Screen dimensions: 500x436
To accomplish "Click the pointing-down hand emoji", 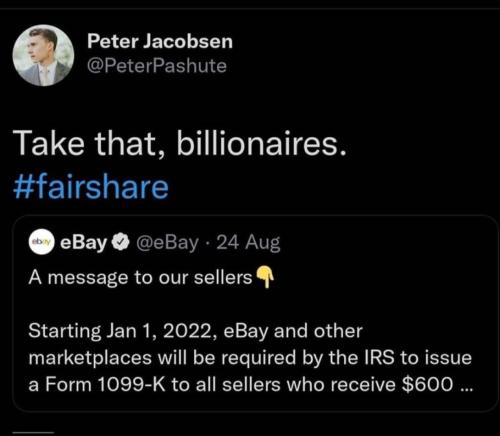I will click(x=265, y=277).
